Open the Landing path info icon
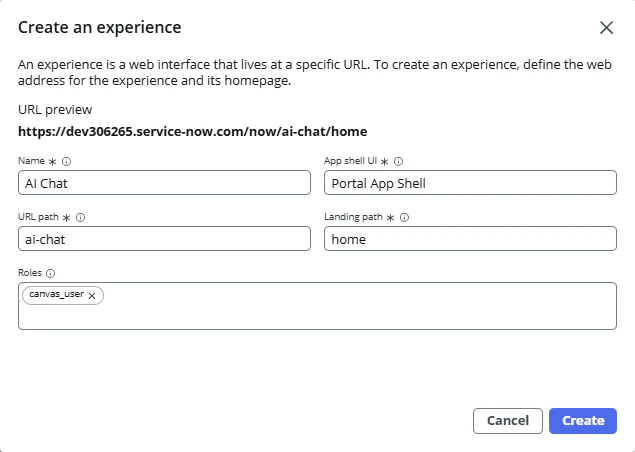 coord(404,217)
